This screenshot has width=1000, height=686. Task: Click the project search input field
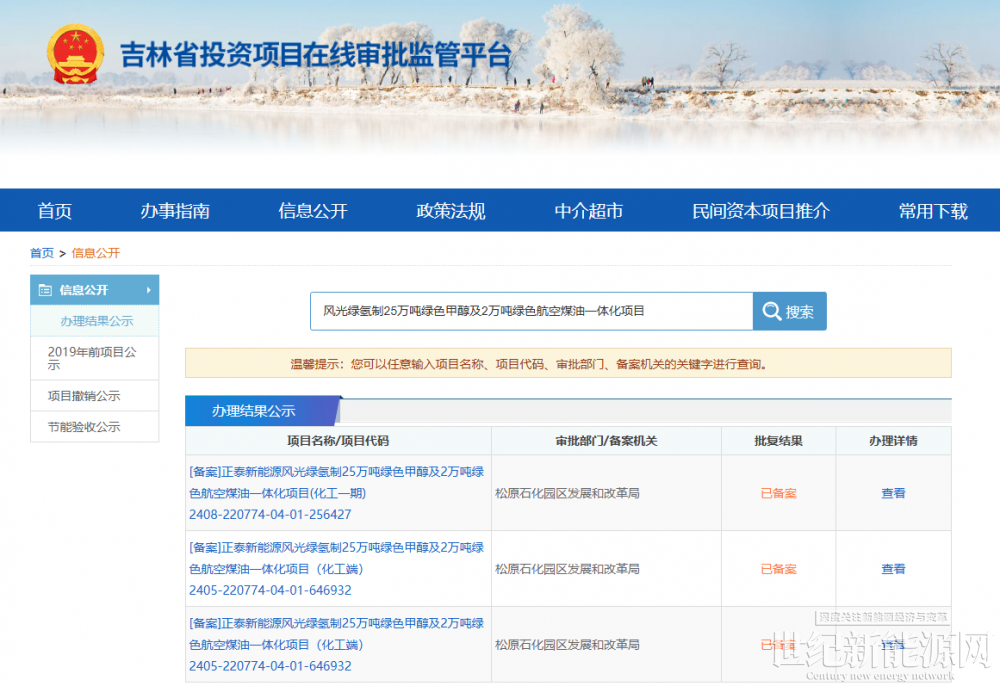pos(530,311)
